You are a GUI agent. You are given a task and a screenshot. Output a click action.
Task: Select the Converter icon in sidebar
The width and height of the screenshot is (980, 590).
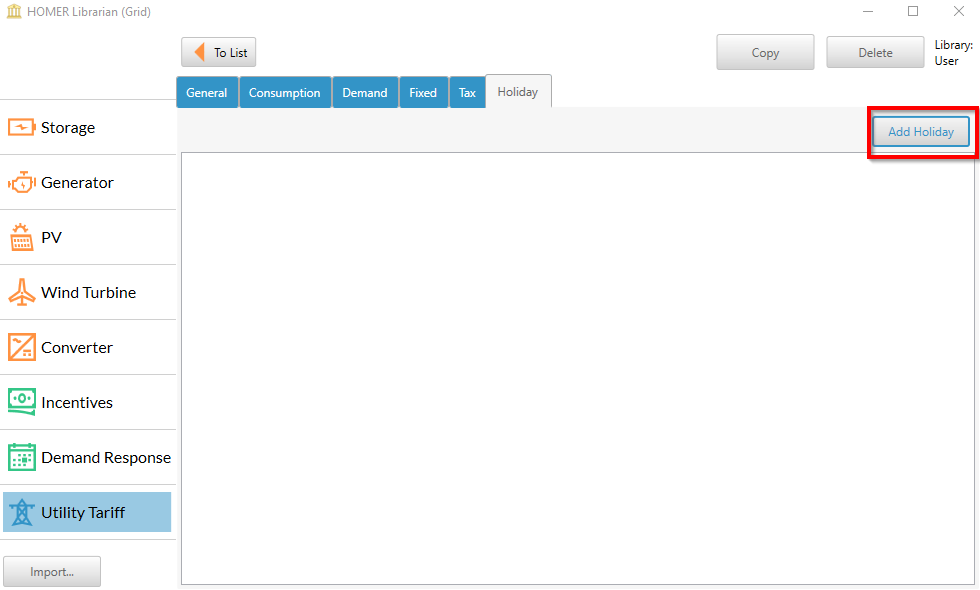click(21, 348)
